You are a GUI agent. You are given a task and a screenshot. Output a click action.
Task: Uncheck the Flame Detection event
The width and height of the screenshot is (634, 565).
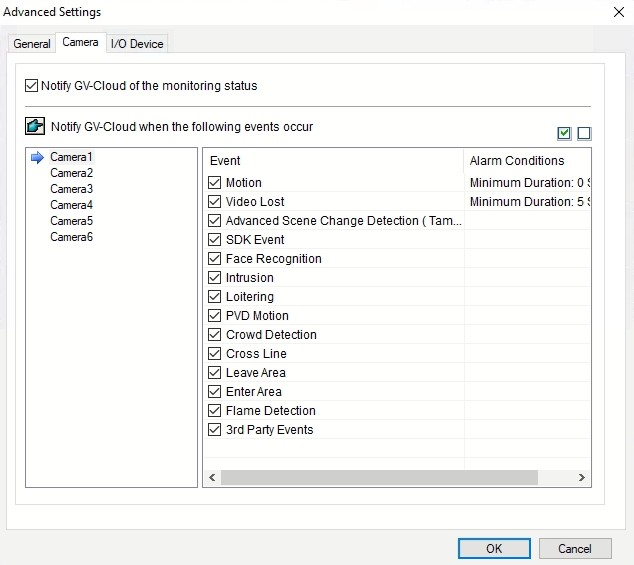[214, 411]
